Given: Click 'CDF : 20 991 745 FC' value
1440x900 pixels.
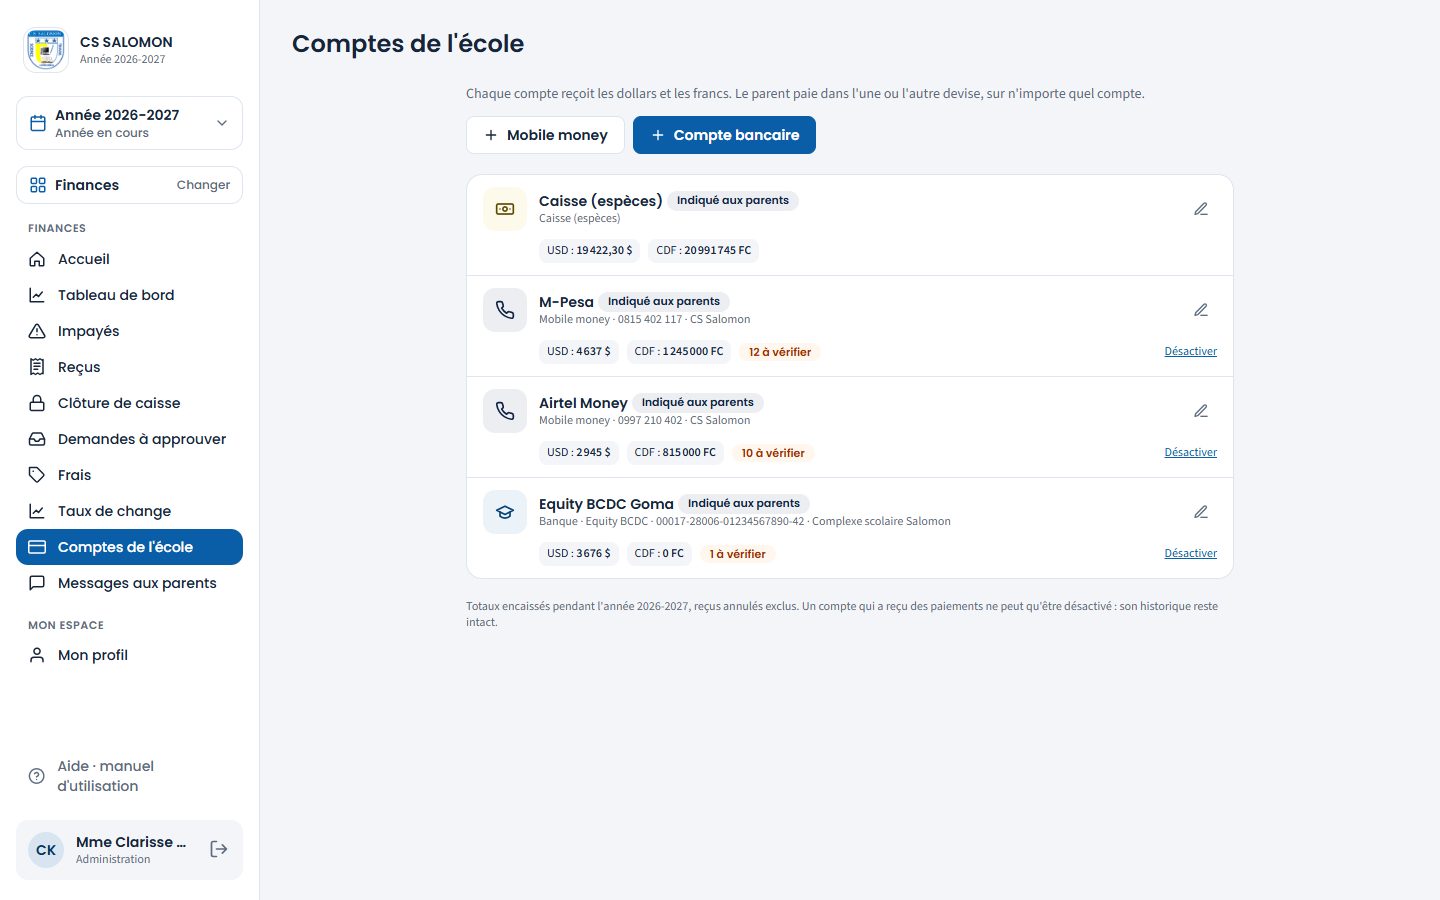Looking at the screenshot, I should [704, 250].
